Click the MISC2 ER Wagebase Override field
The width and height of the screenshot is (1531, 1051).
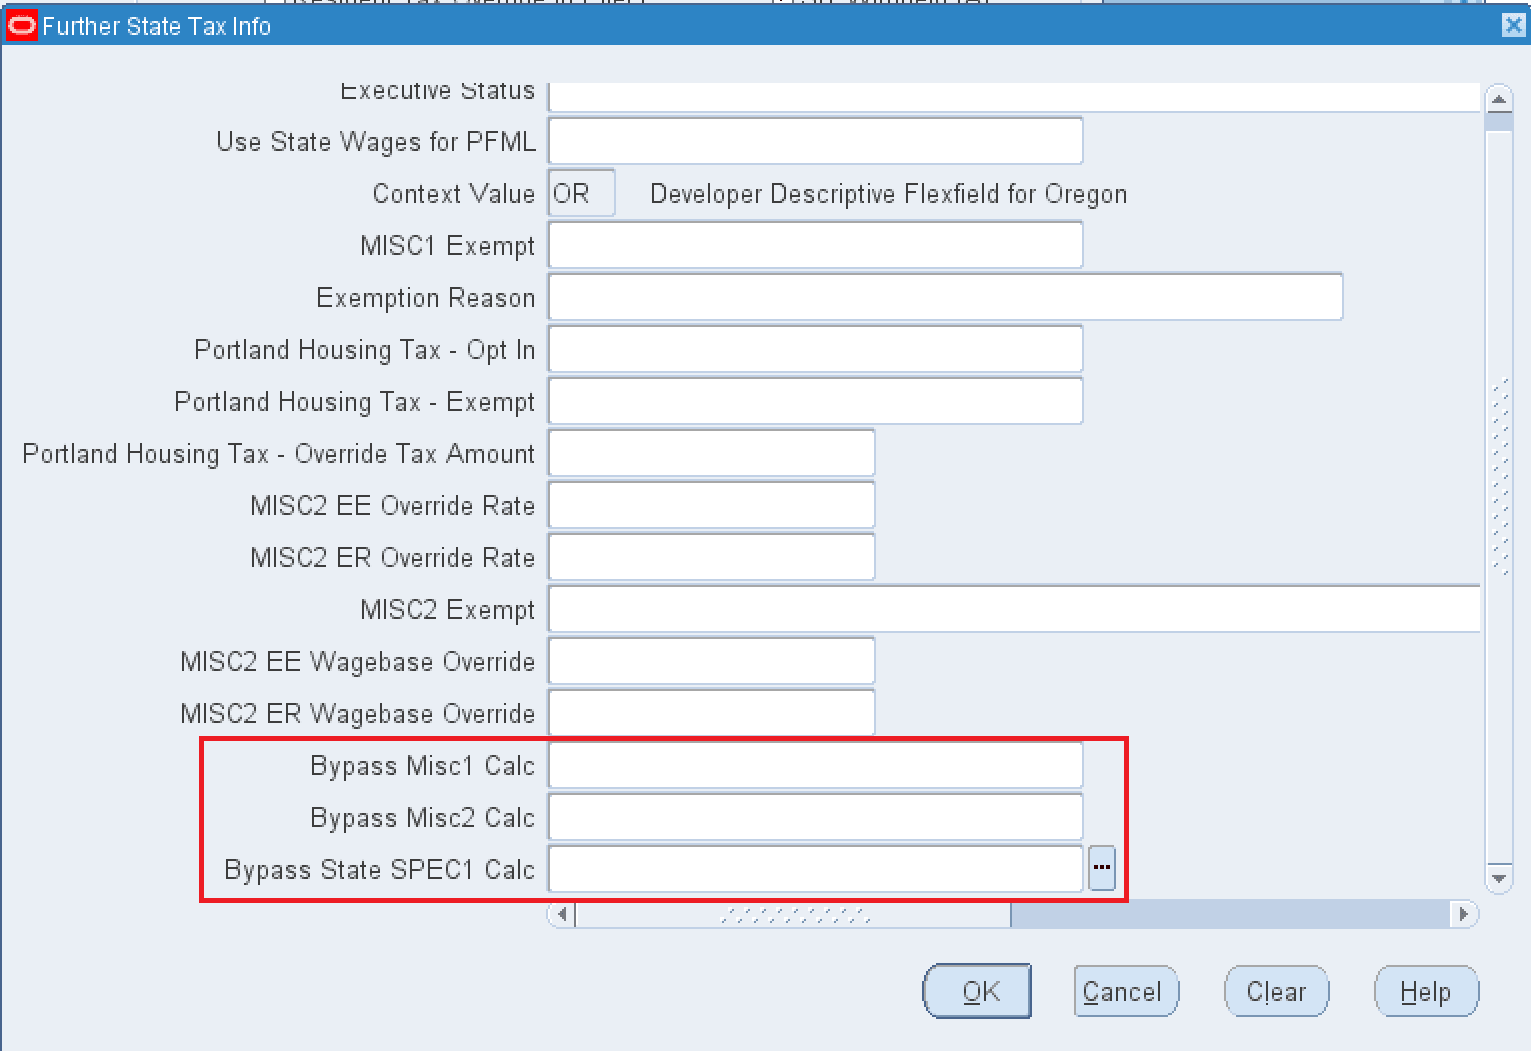click(x=710, y=712)
